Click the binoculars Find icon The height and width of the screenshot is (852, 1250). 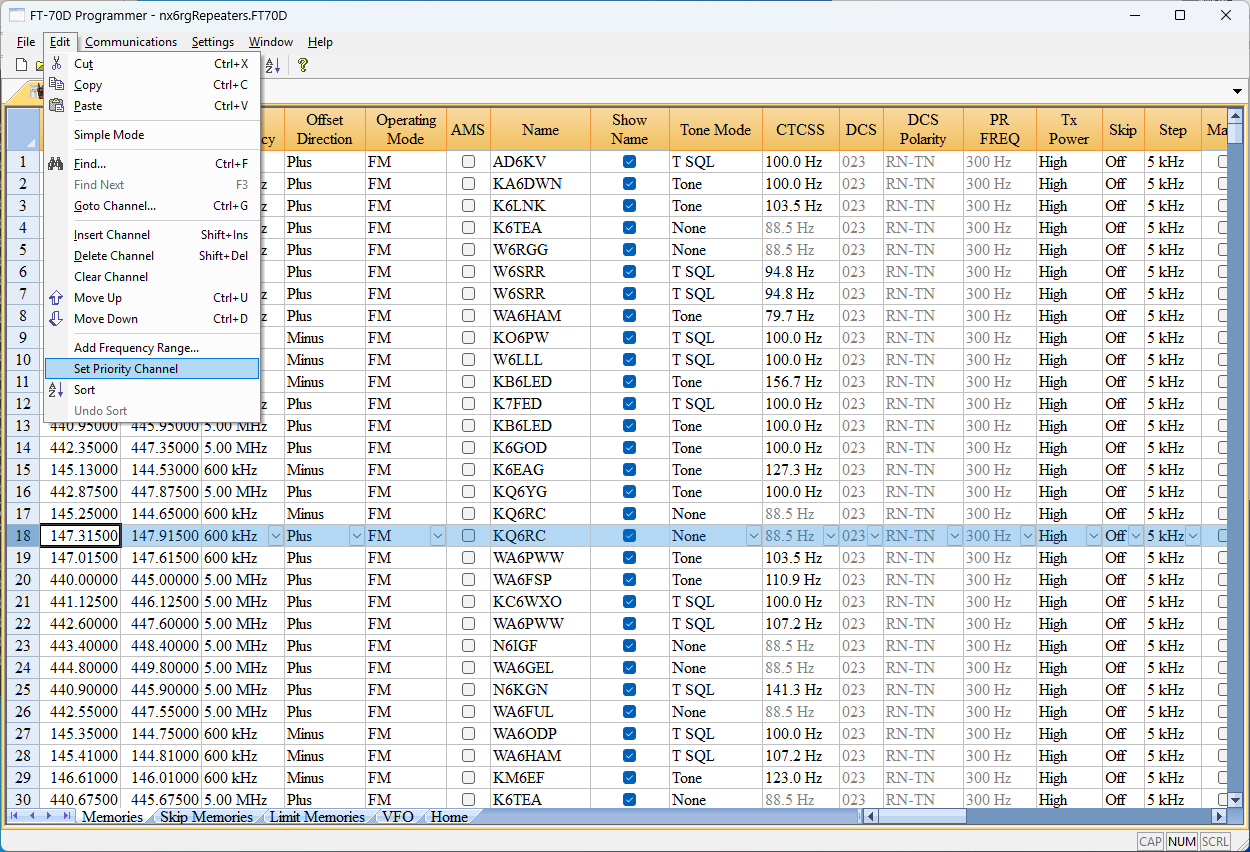tap(56, 164)
